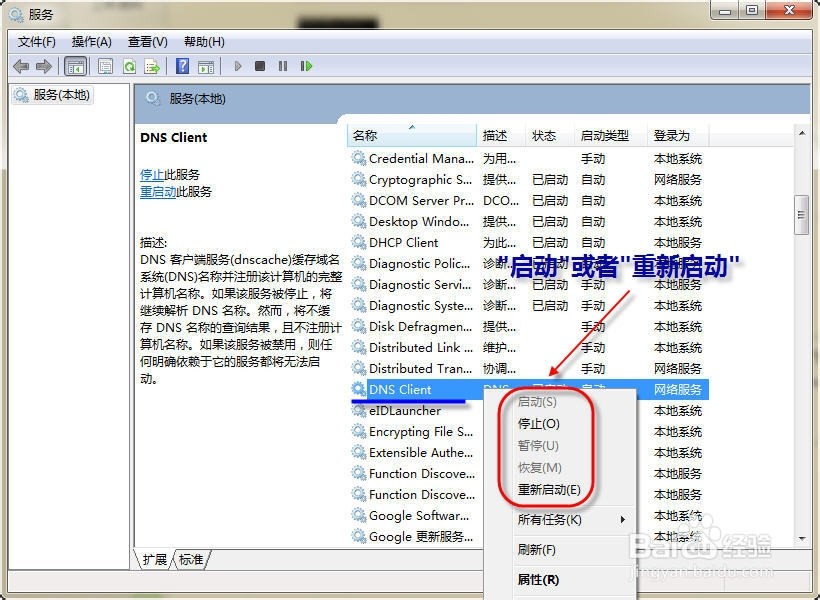
Task: Select 服务(本地) in the left tree
Action: point(61,95)
